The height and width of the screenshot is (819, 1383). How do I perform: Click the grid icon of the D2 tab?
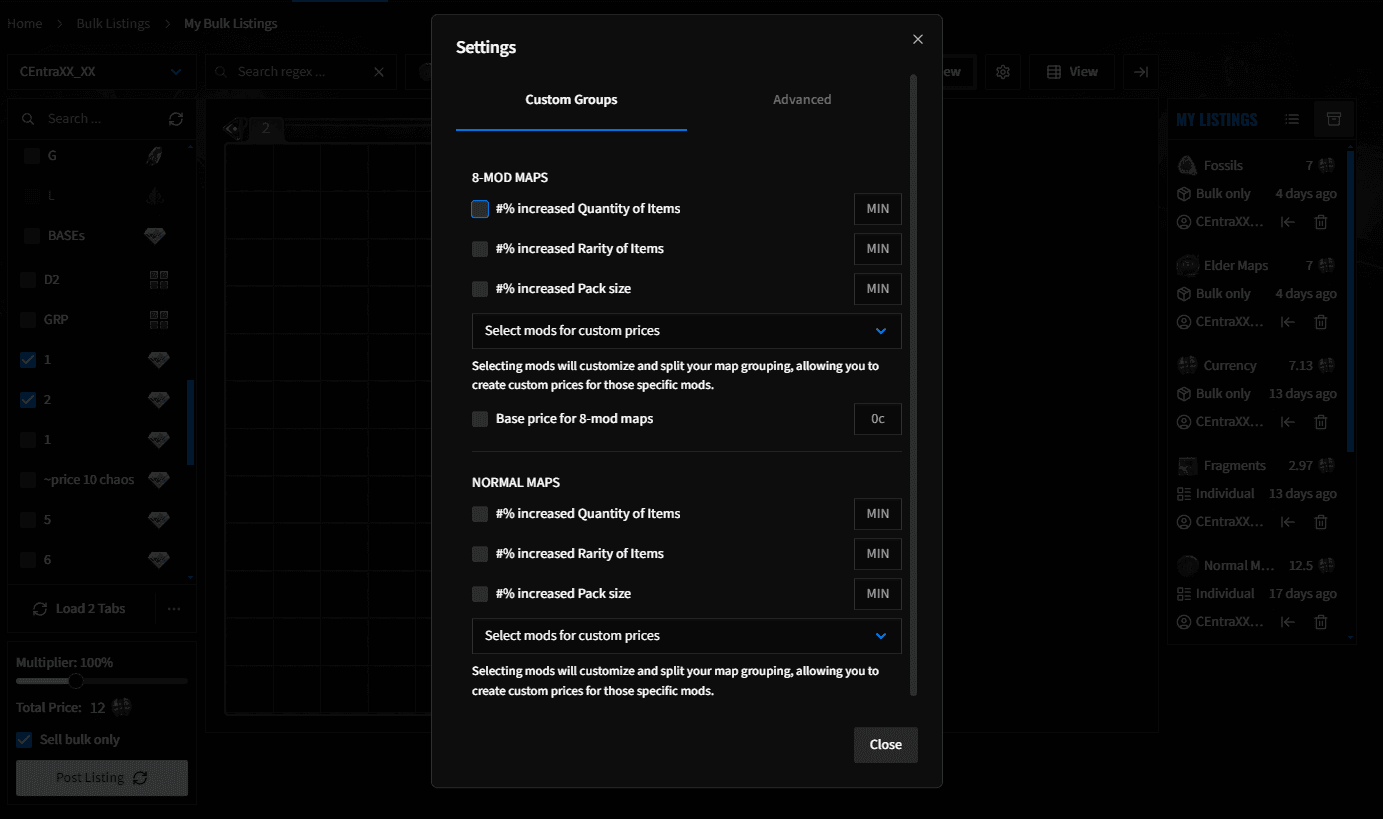coord(159,280)
